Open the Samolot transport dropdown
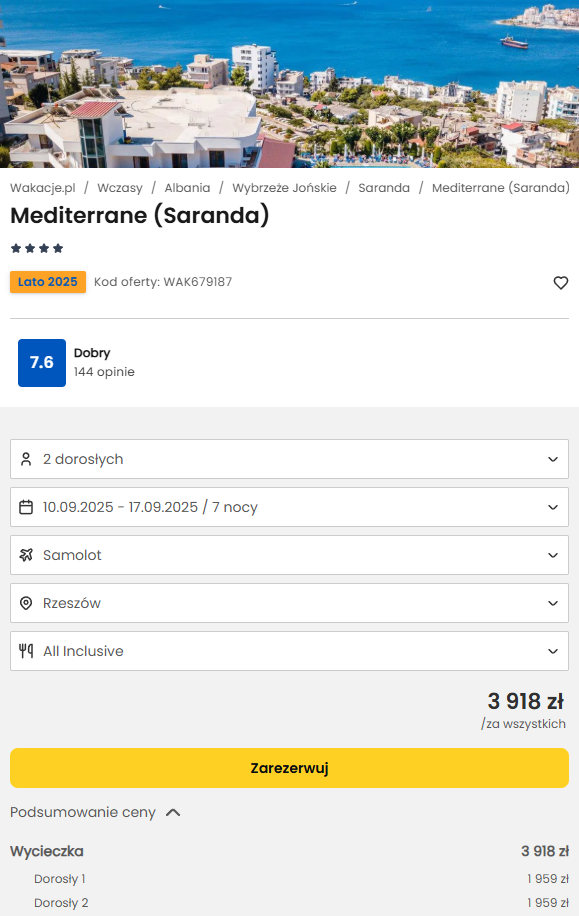Viewport: 579px width, 916px height. coord(289,555)
